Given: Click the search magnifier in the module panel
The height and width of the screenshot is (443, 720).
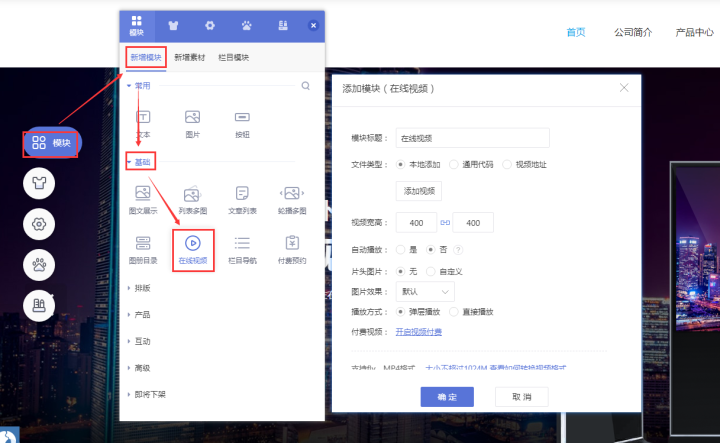Looking at the screenshot, I should [305, 86].
